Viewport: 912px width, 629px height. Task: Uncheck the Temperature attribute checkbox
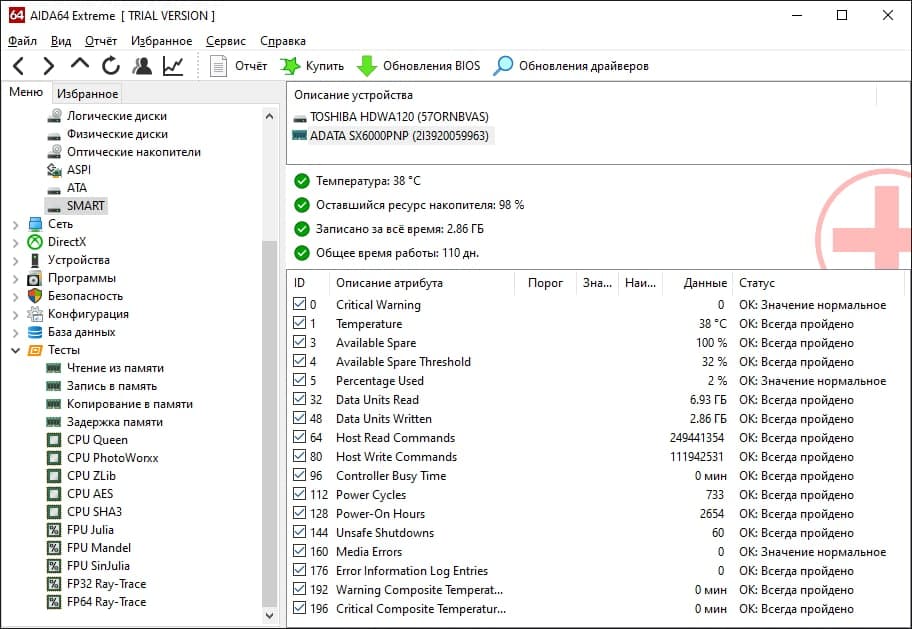click(x=300, y=323)
